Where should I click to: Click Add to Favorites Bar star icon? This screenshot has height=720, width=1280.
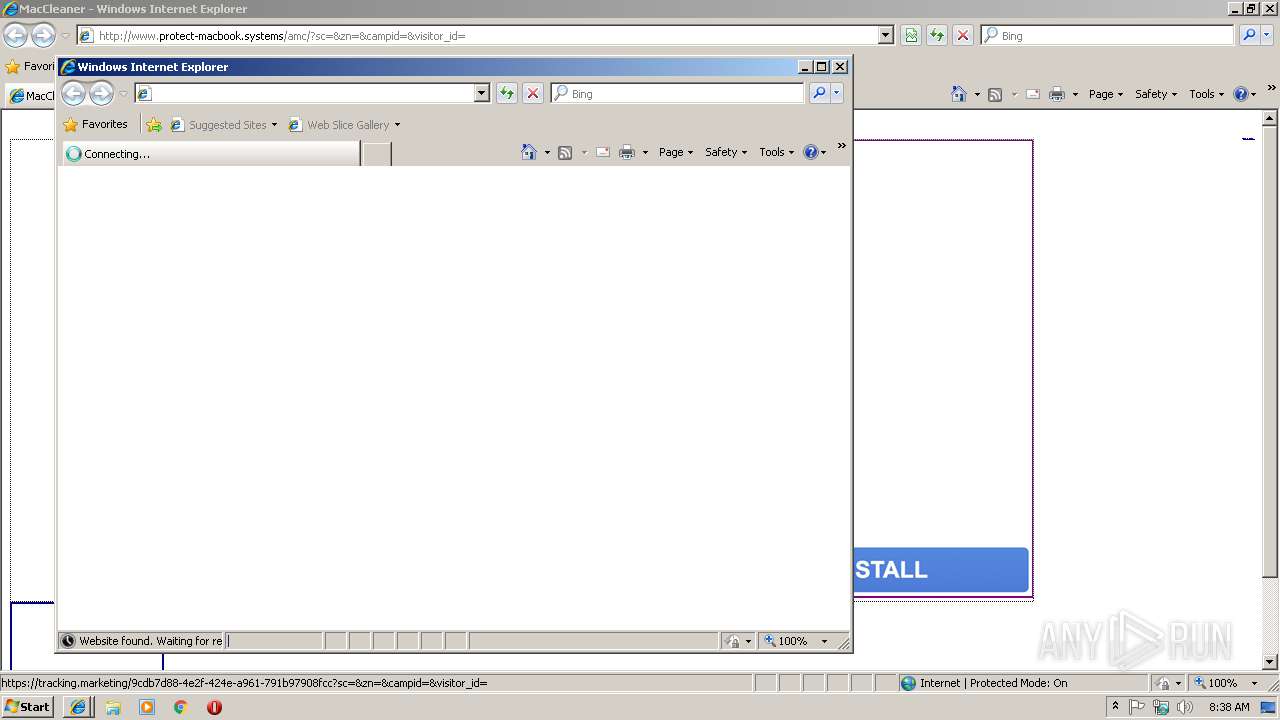[154, 125]
